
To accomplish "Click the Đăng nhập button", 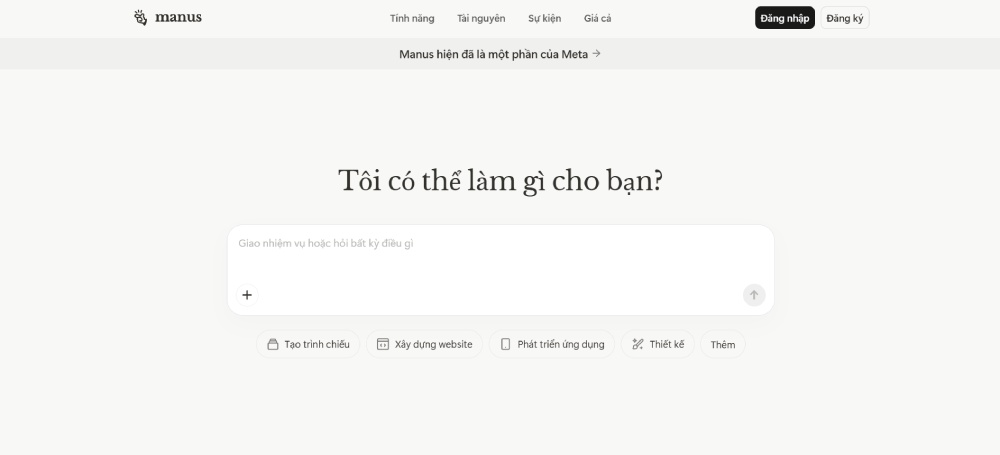I will pos(785,18).
